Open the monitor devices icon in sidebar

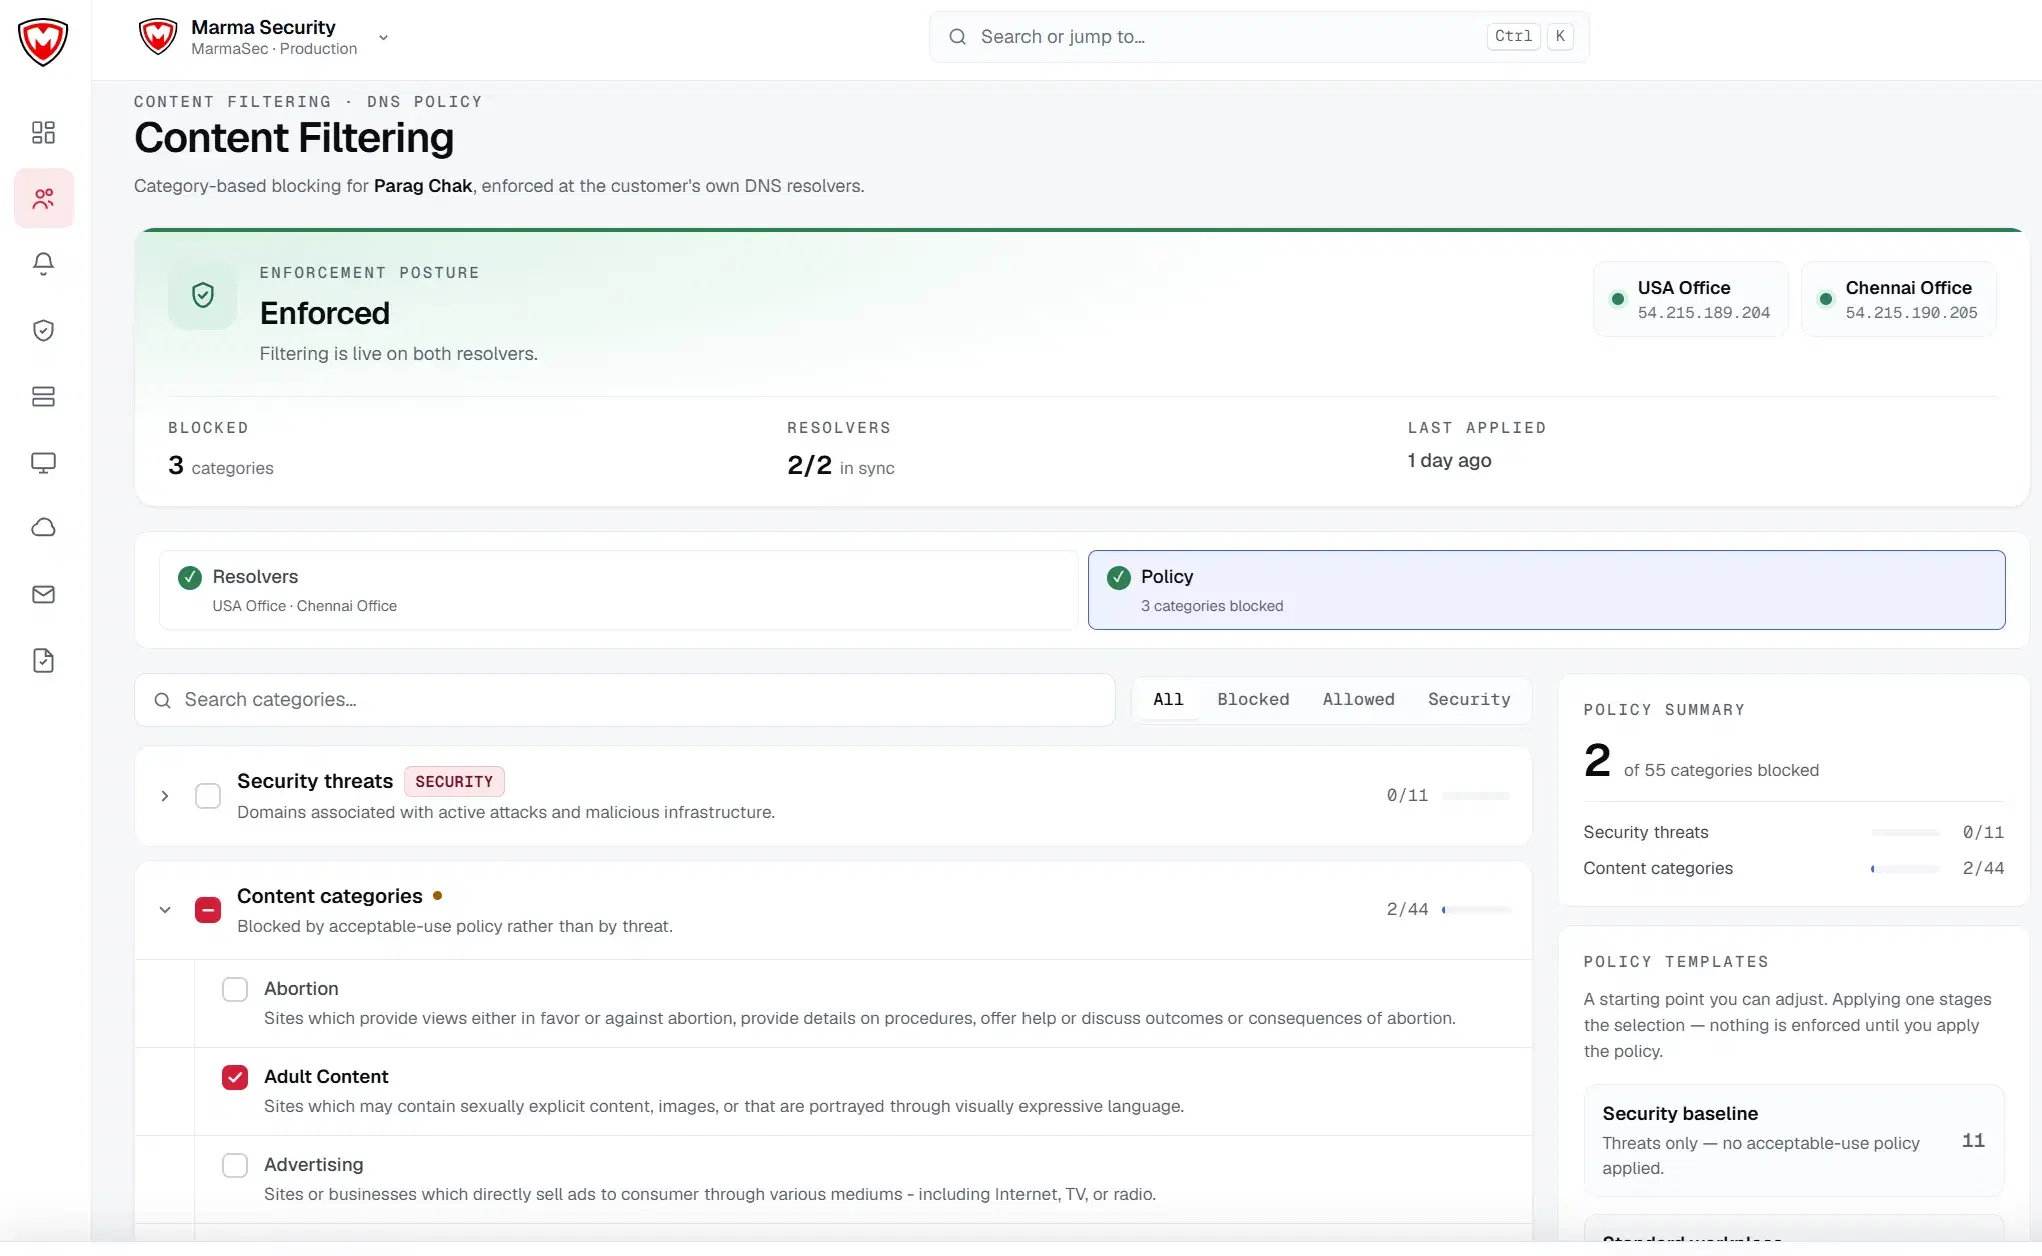43,462
